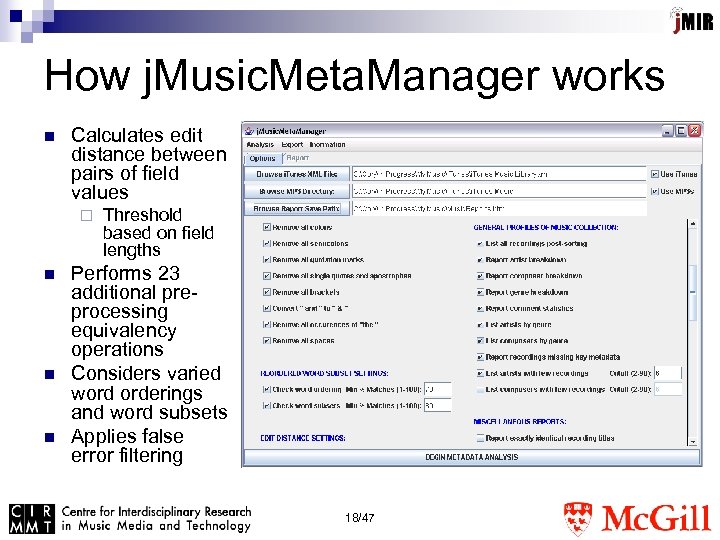
Task: Minimize the jMusicMetaManager window
Action: [668, 131]
